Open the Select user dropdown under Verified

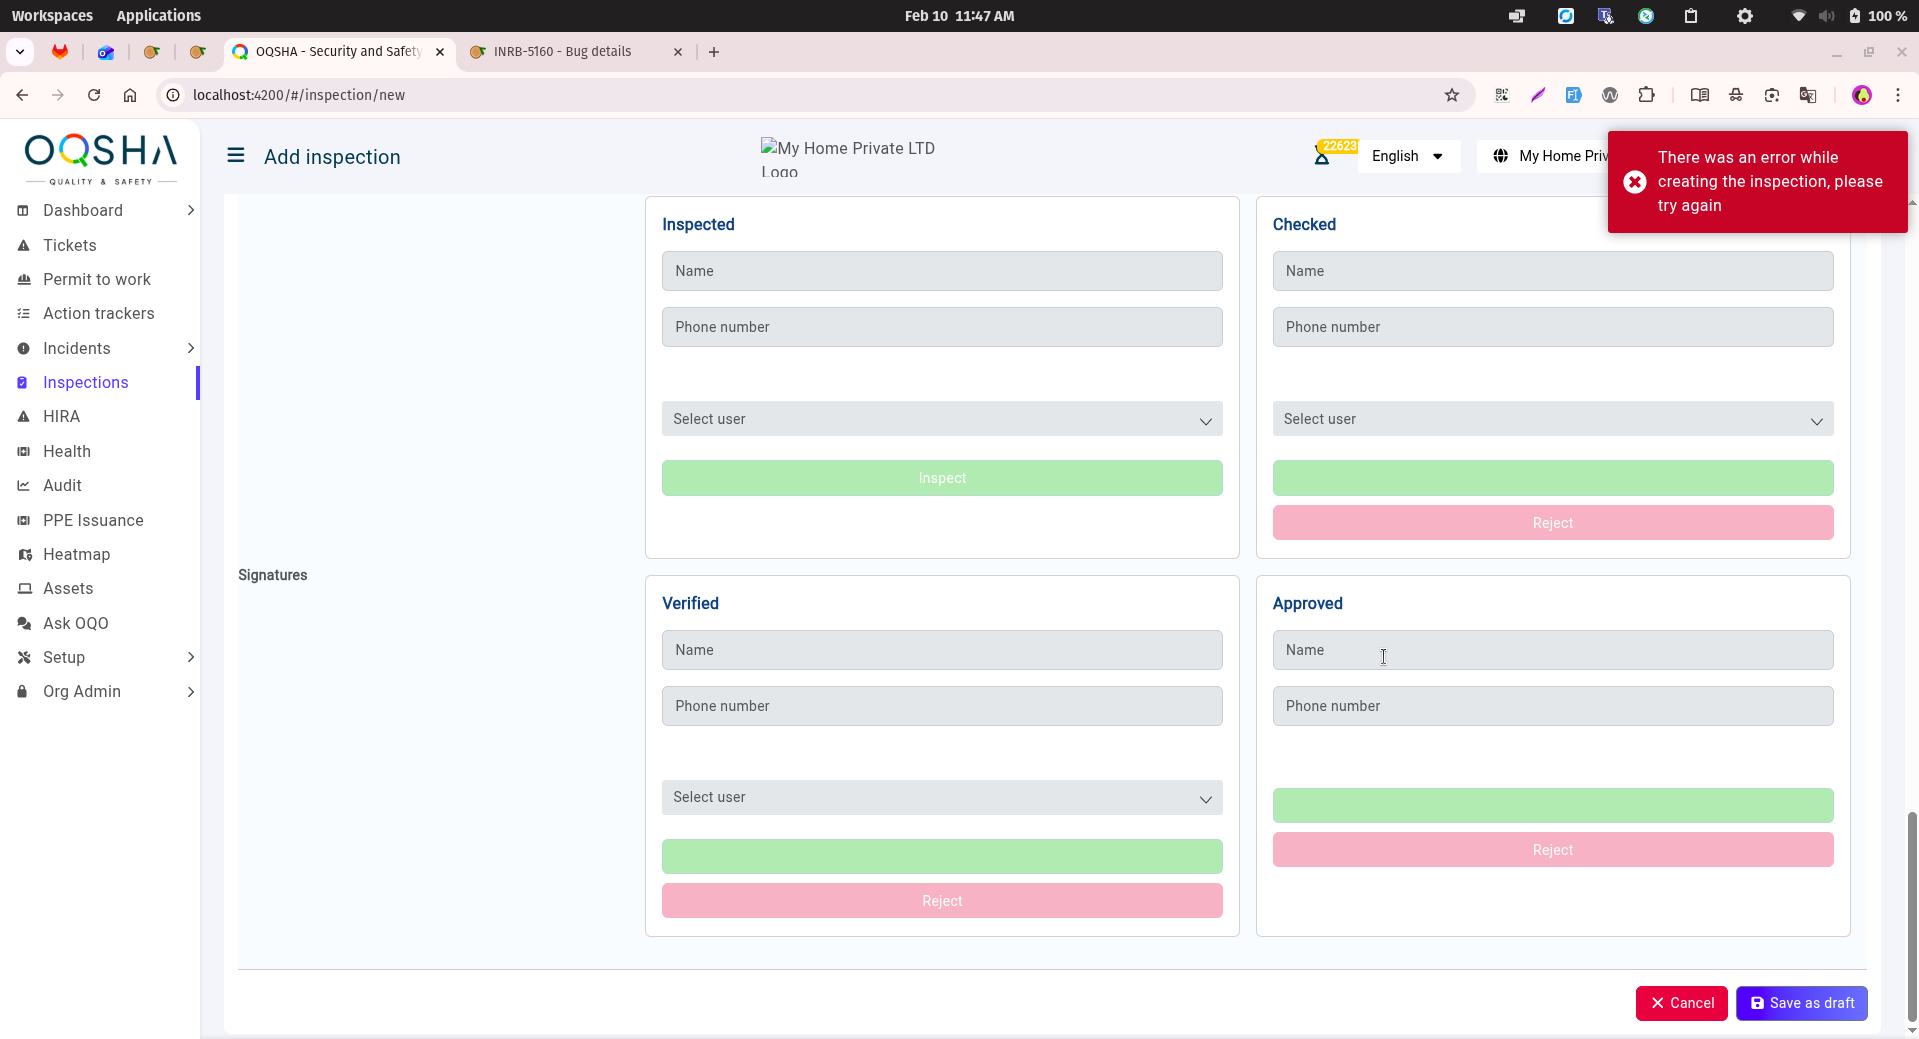[x=941, y=797]
